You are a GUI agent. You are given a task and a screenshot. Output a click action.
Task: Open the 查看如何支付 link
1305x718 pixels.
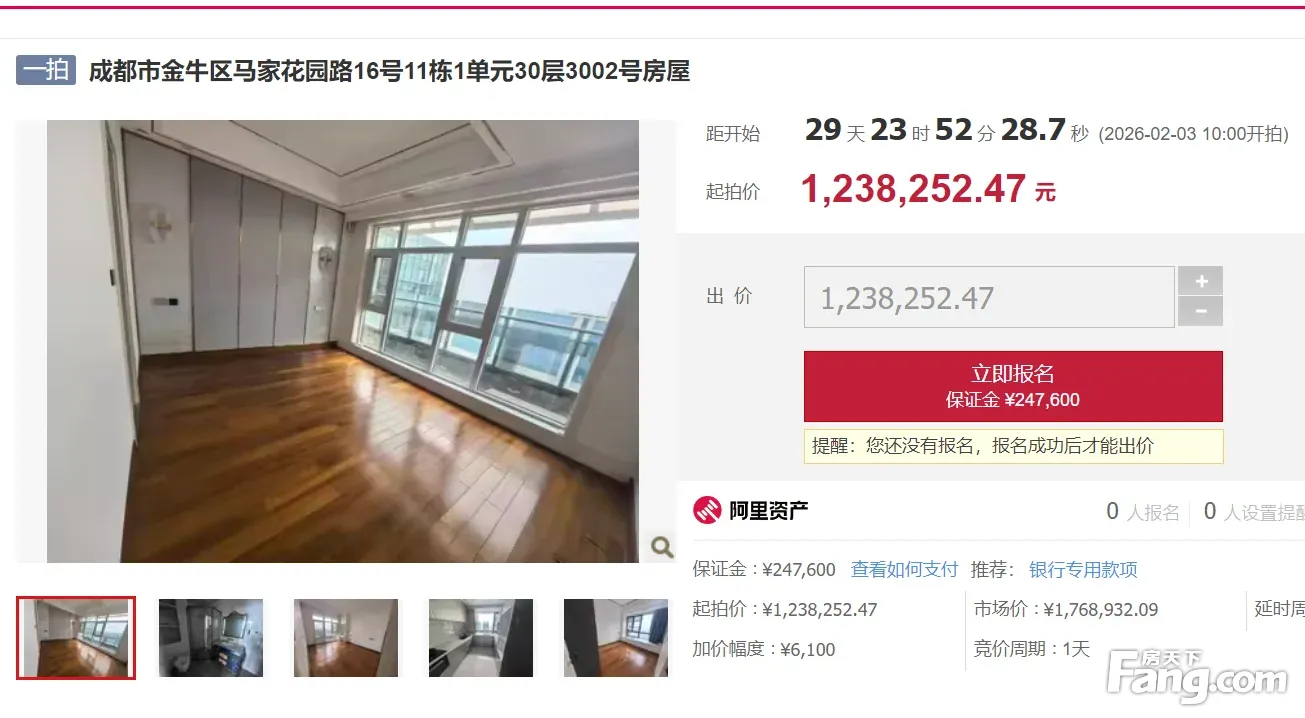(904, 569)
